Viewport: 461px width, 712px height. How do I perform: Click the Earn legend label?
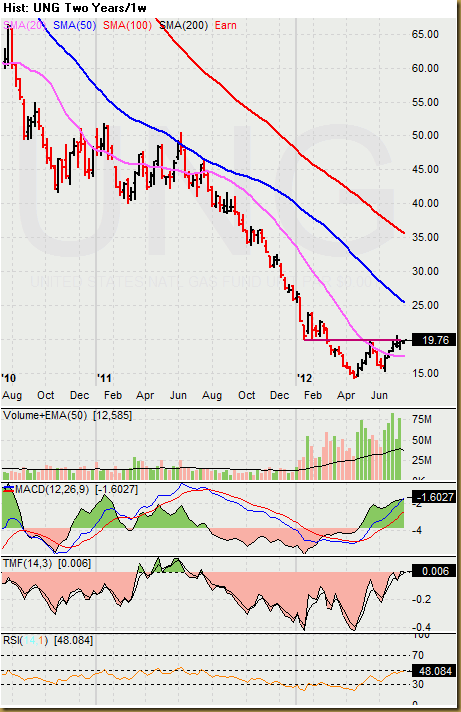226,25
